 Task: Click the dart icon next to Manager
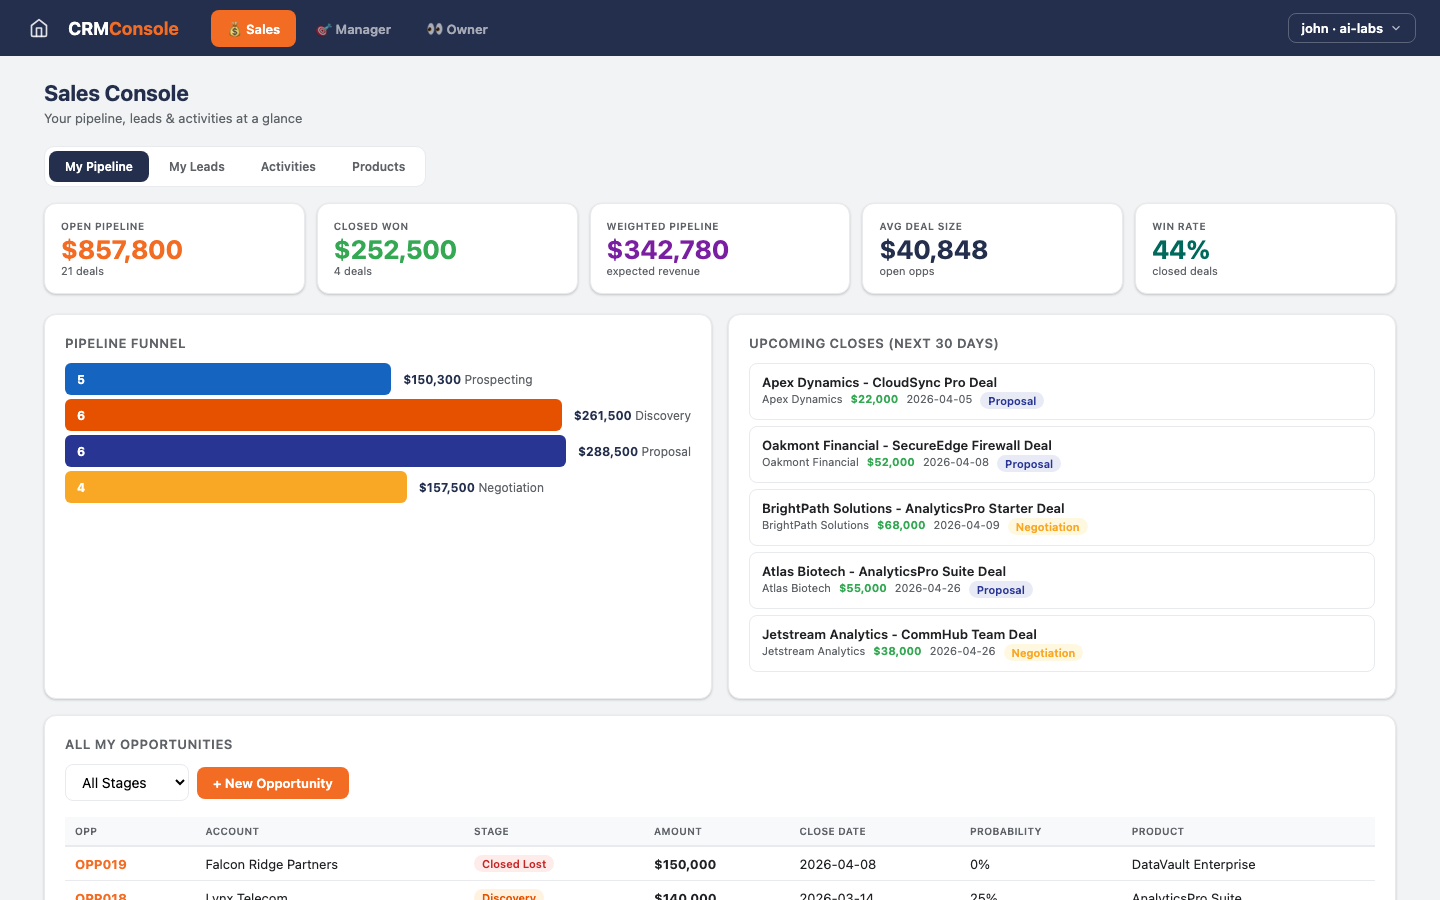[x=323, y=29]
